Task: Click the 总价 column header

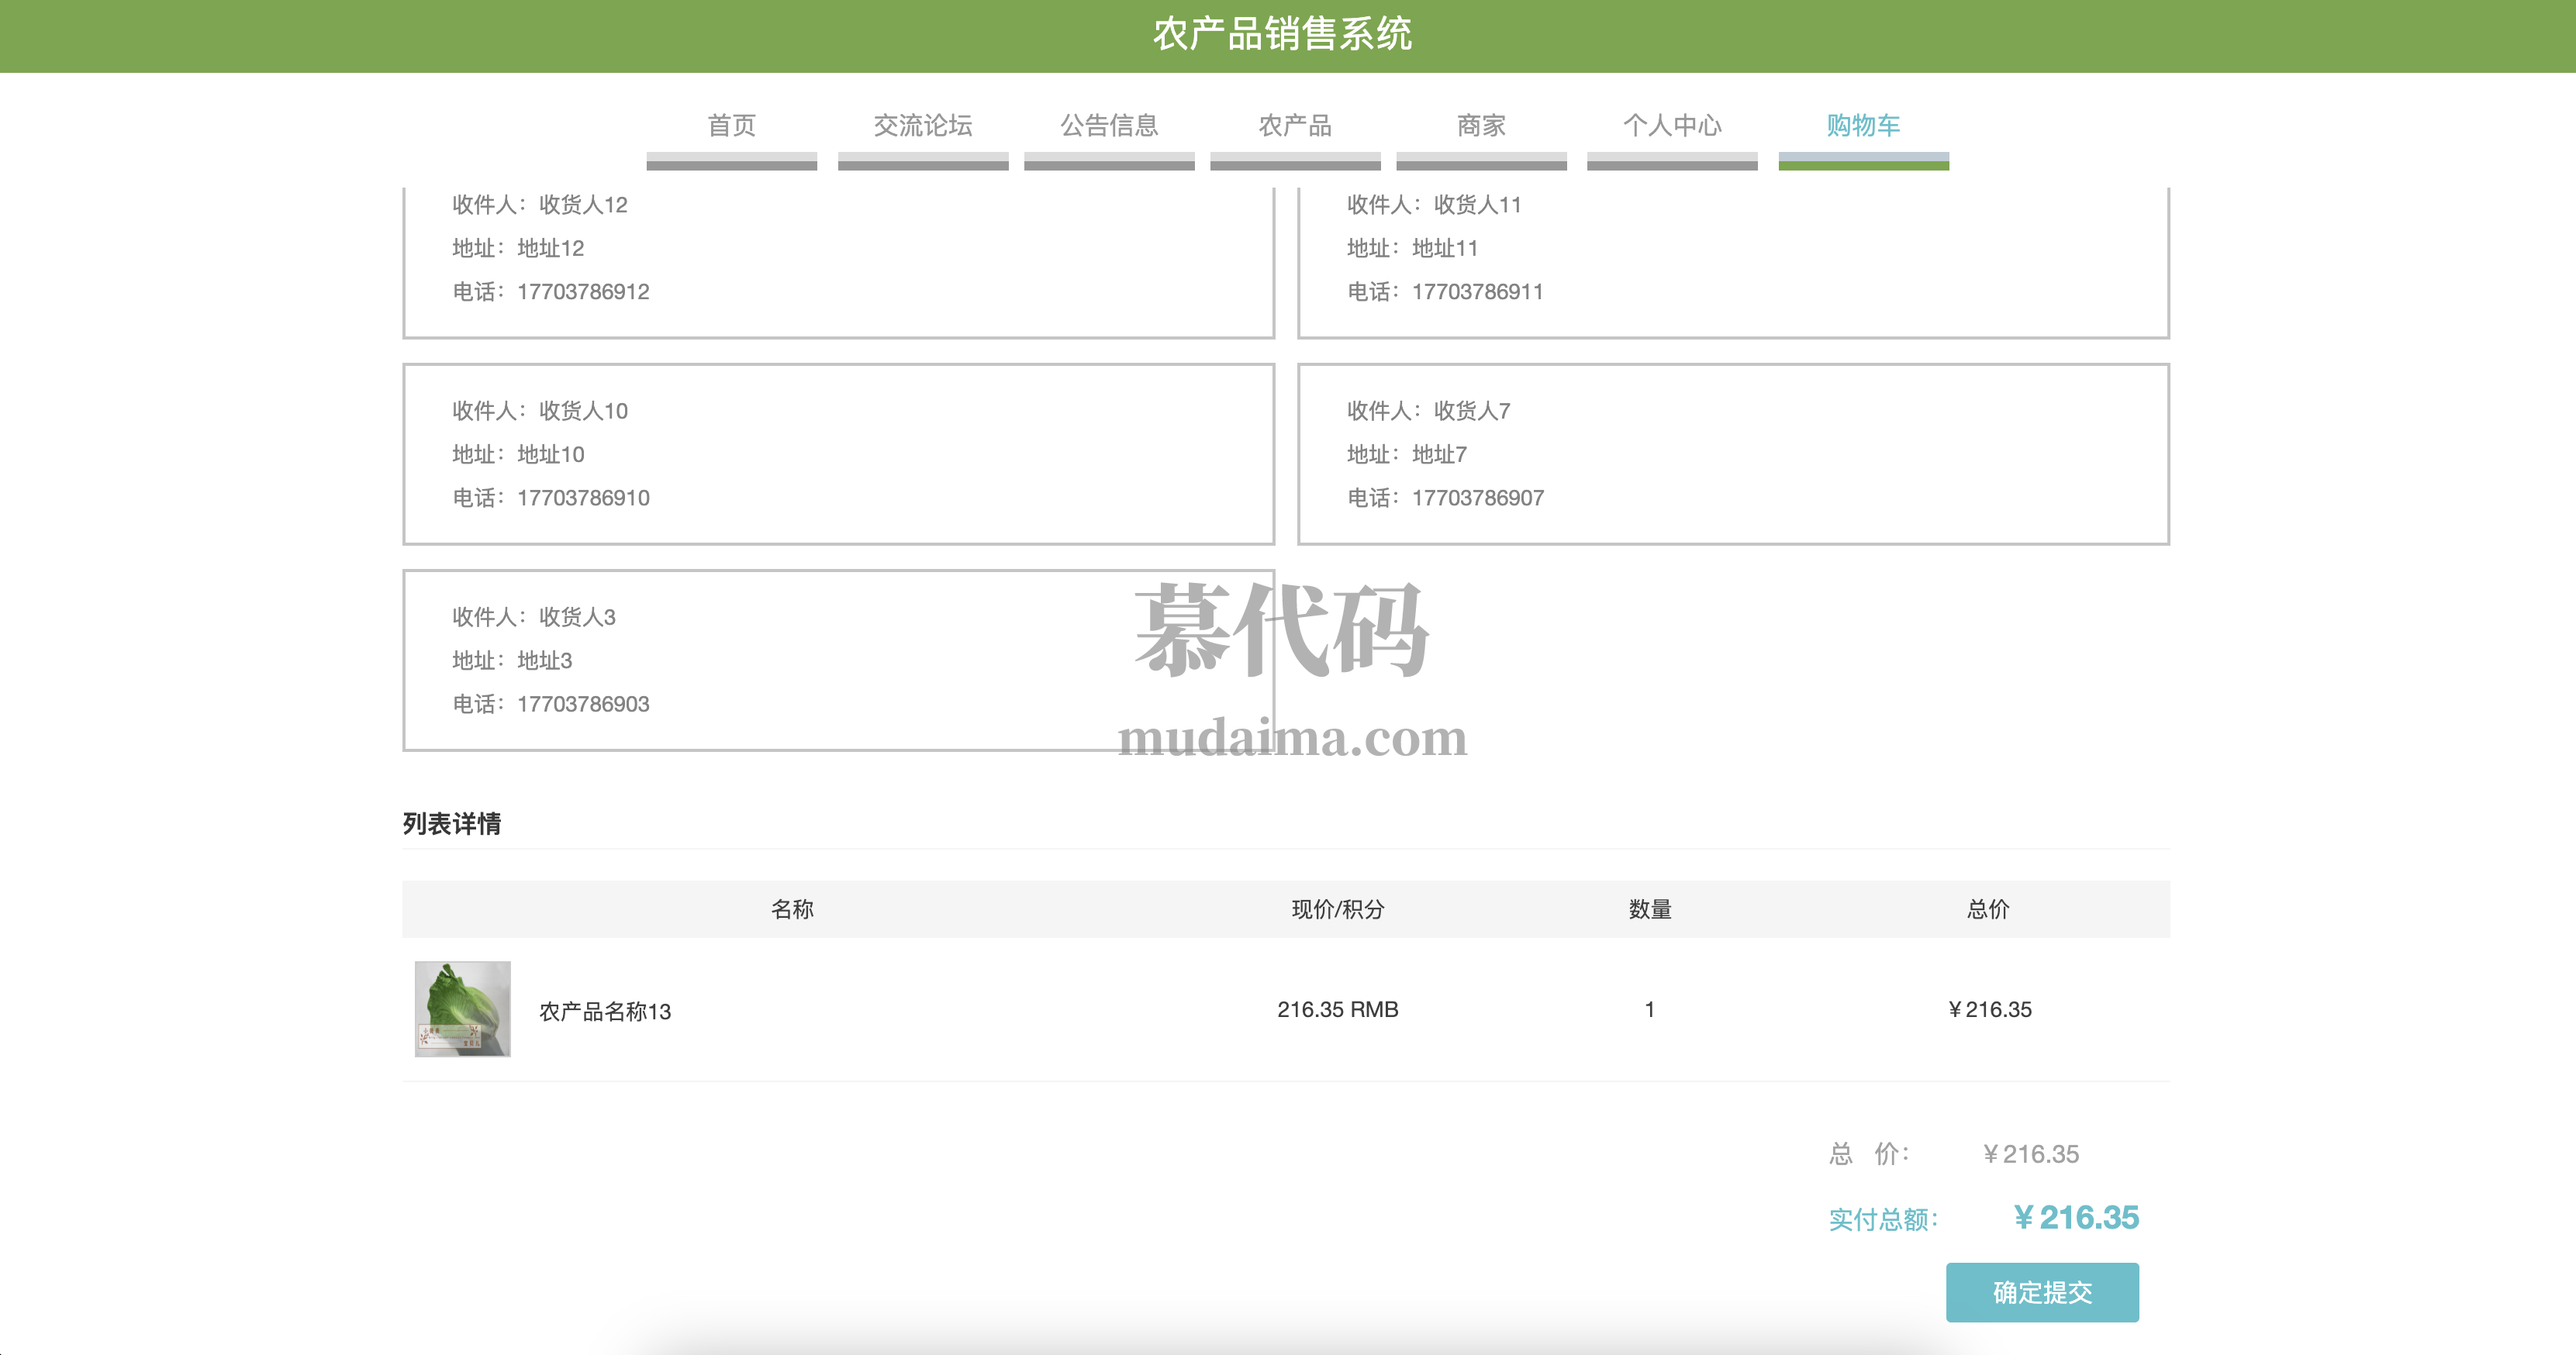Action: (x=1987, y=909)
